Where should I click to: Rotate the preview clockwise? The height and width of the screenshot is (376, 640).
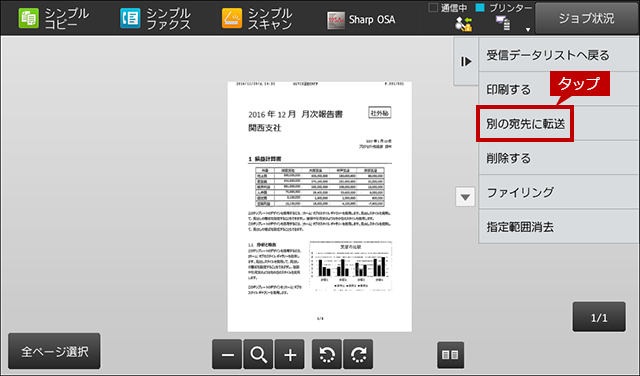coord(358,354)
